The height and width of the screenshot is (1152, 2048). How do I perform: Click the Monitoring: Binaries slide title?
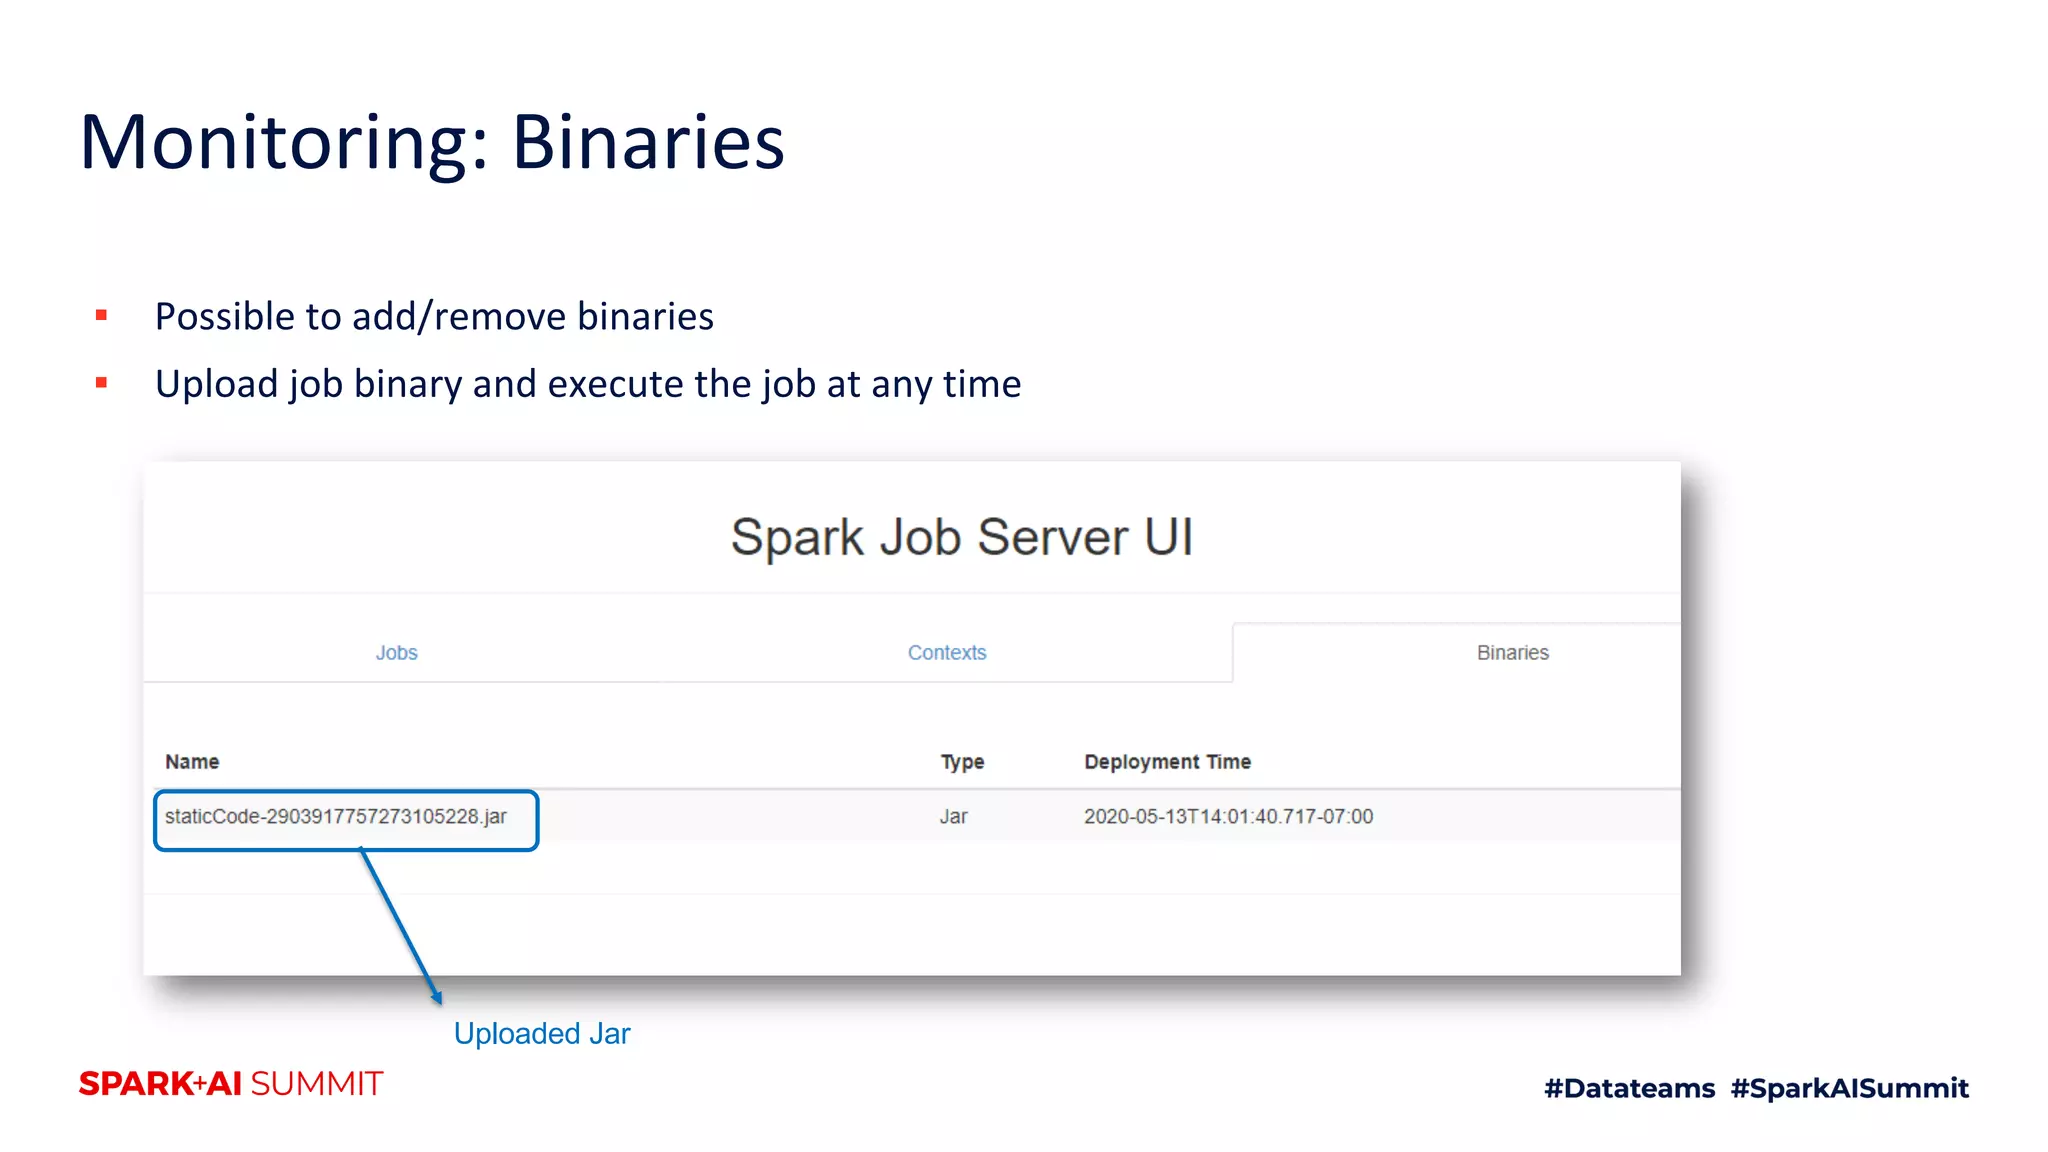click(432, 142)
